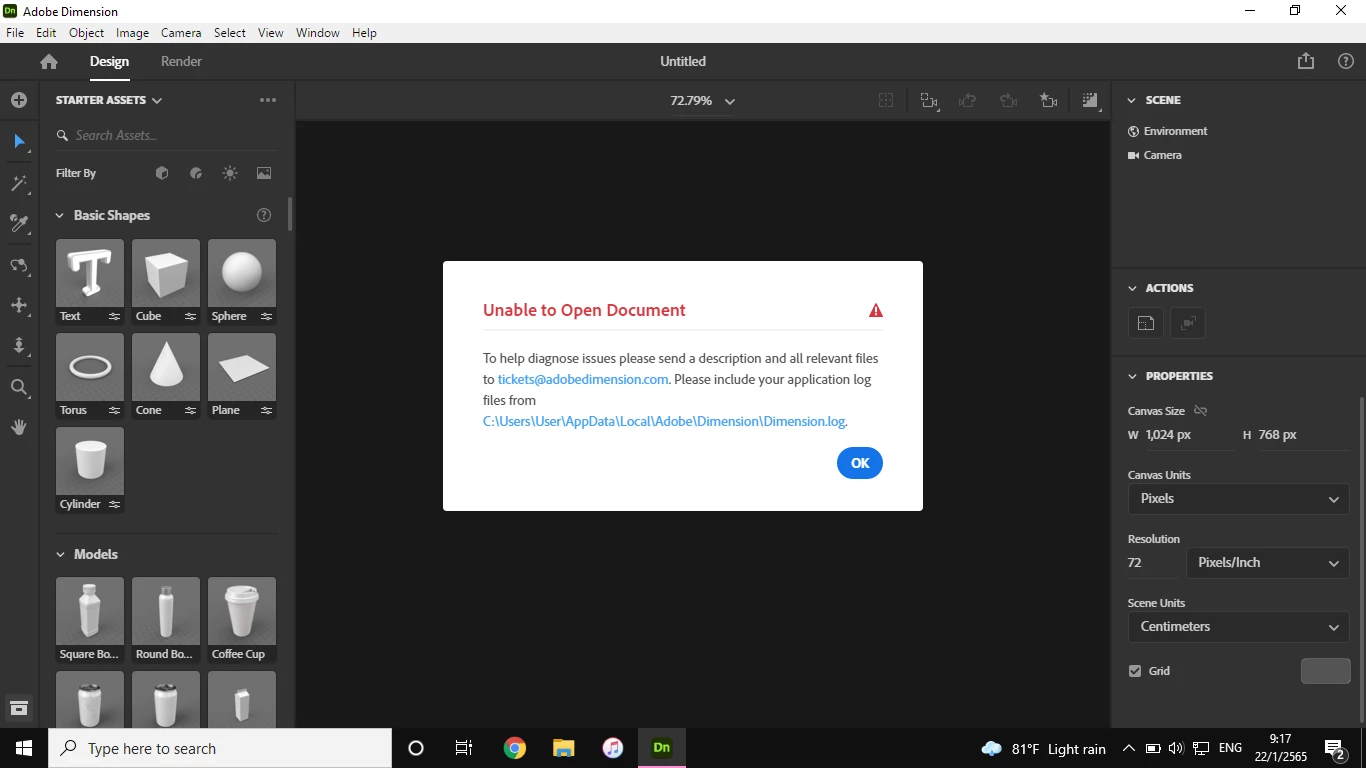This screenshot has height=768, width=1366.
Task: Open the Add and Import Content icon
Action: [x=19, y=100]
